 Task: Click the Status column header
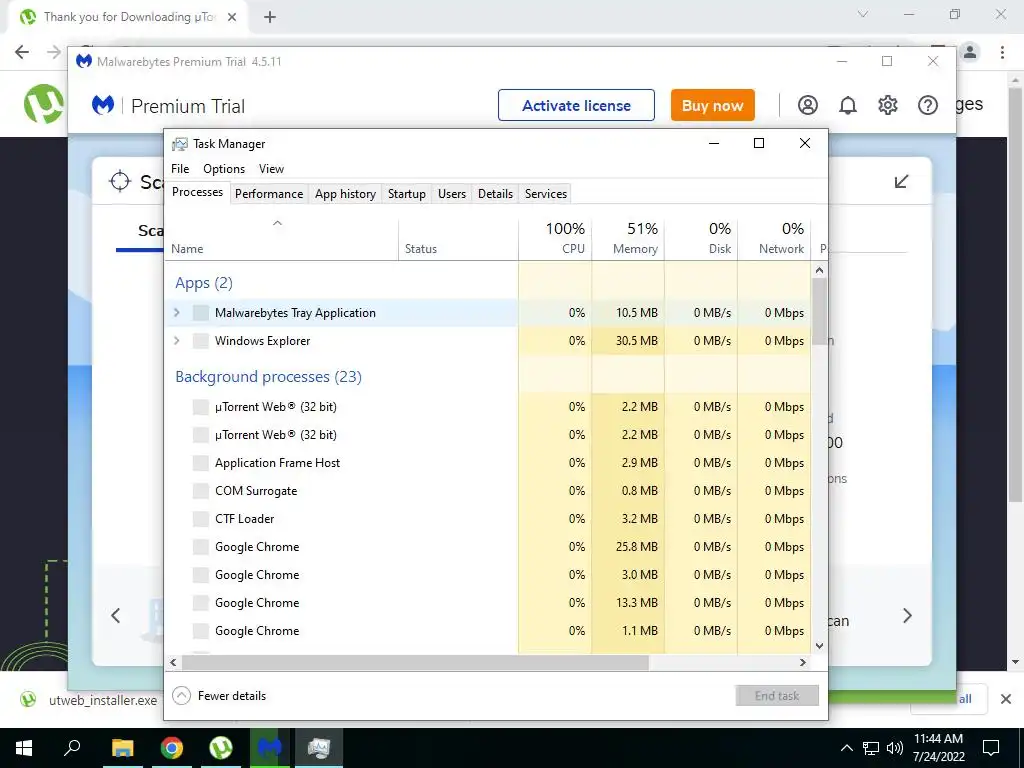tap(458, 239)
